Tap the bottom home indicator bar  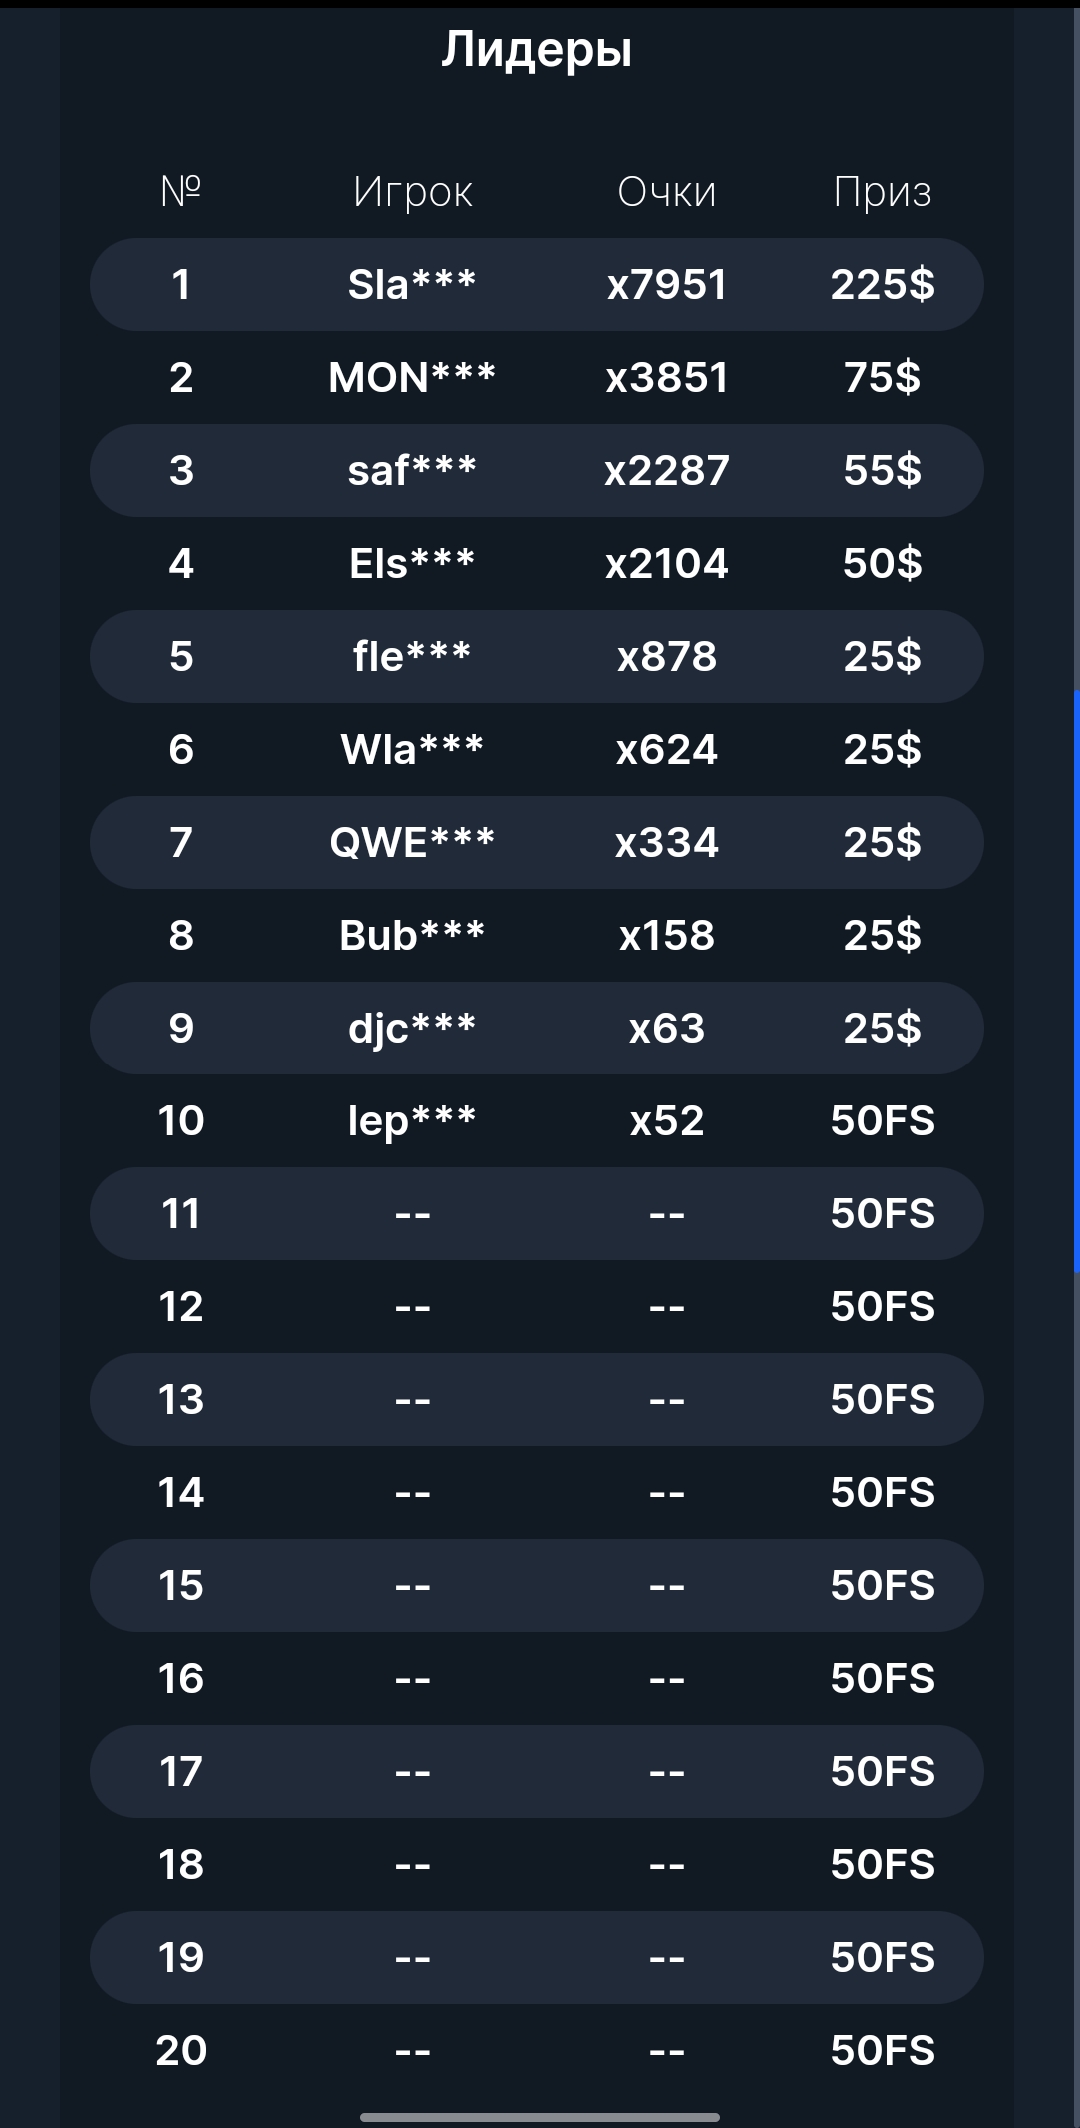point(540,2117)
